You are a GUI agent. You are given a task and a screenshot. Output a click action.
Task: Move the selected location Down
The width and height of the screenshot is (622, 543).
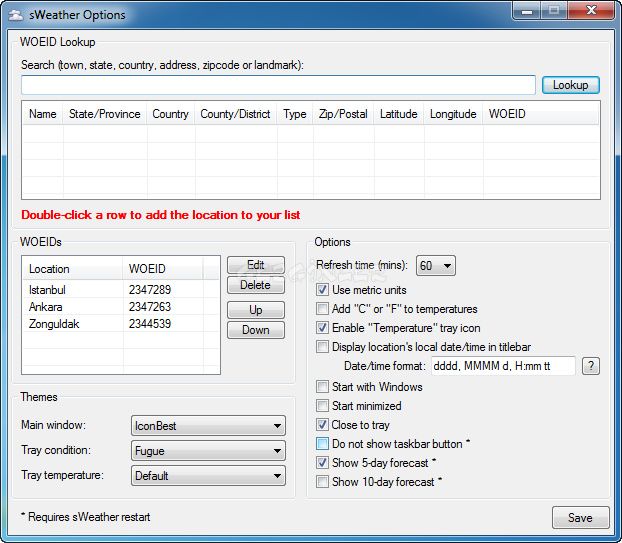click(x=256, y=330)
